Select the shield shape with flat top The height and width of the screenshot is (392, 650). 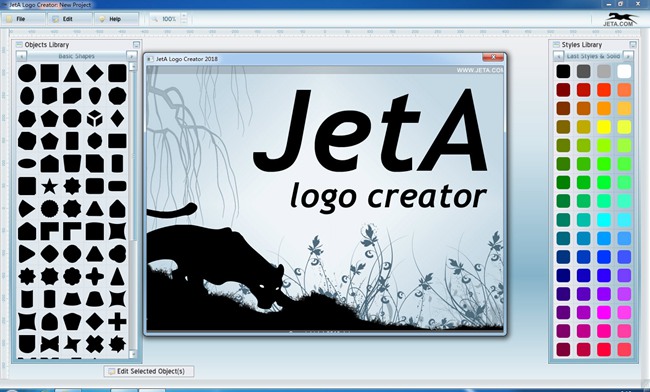coord(27,344)
